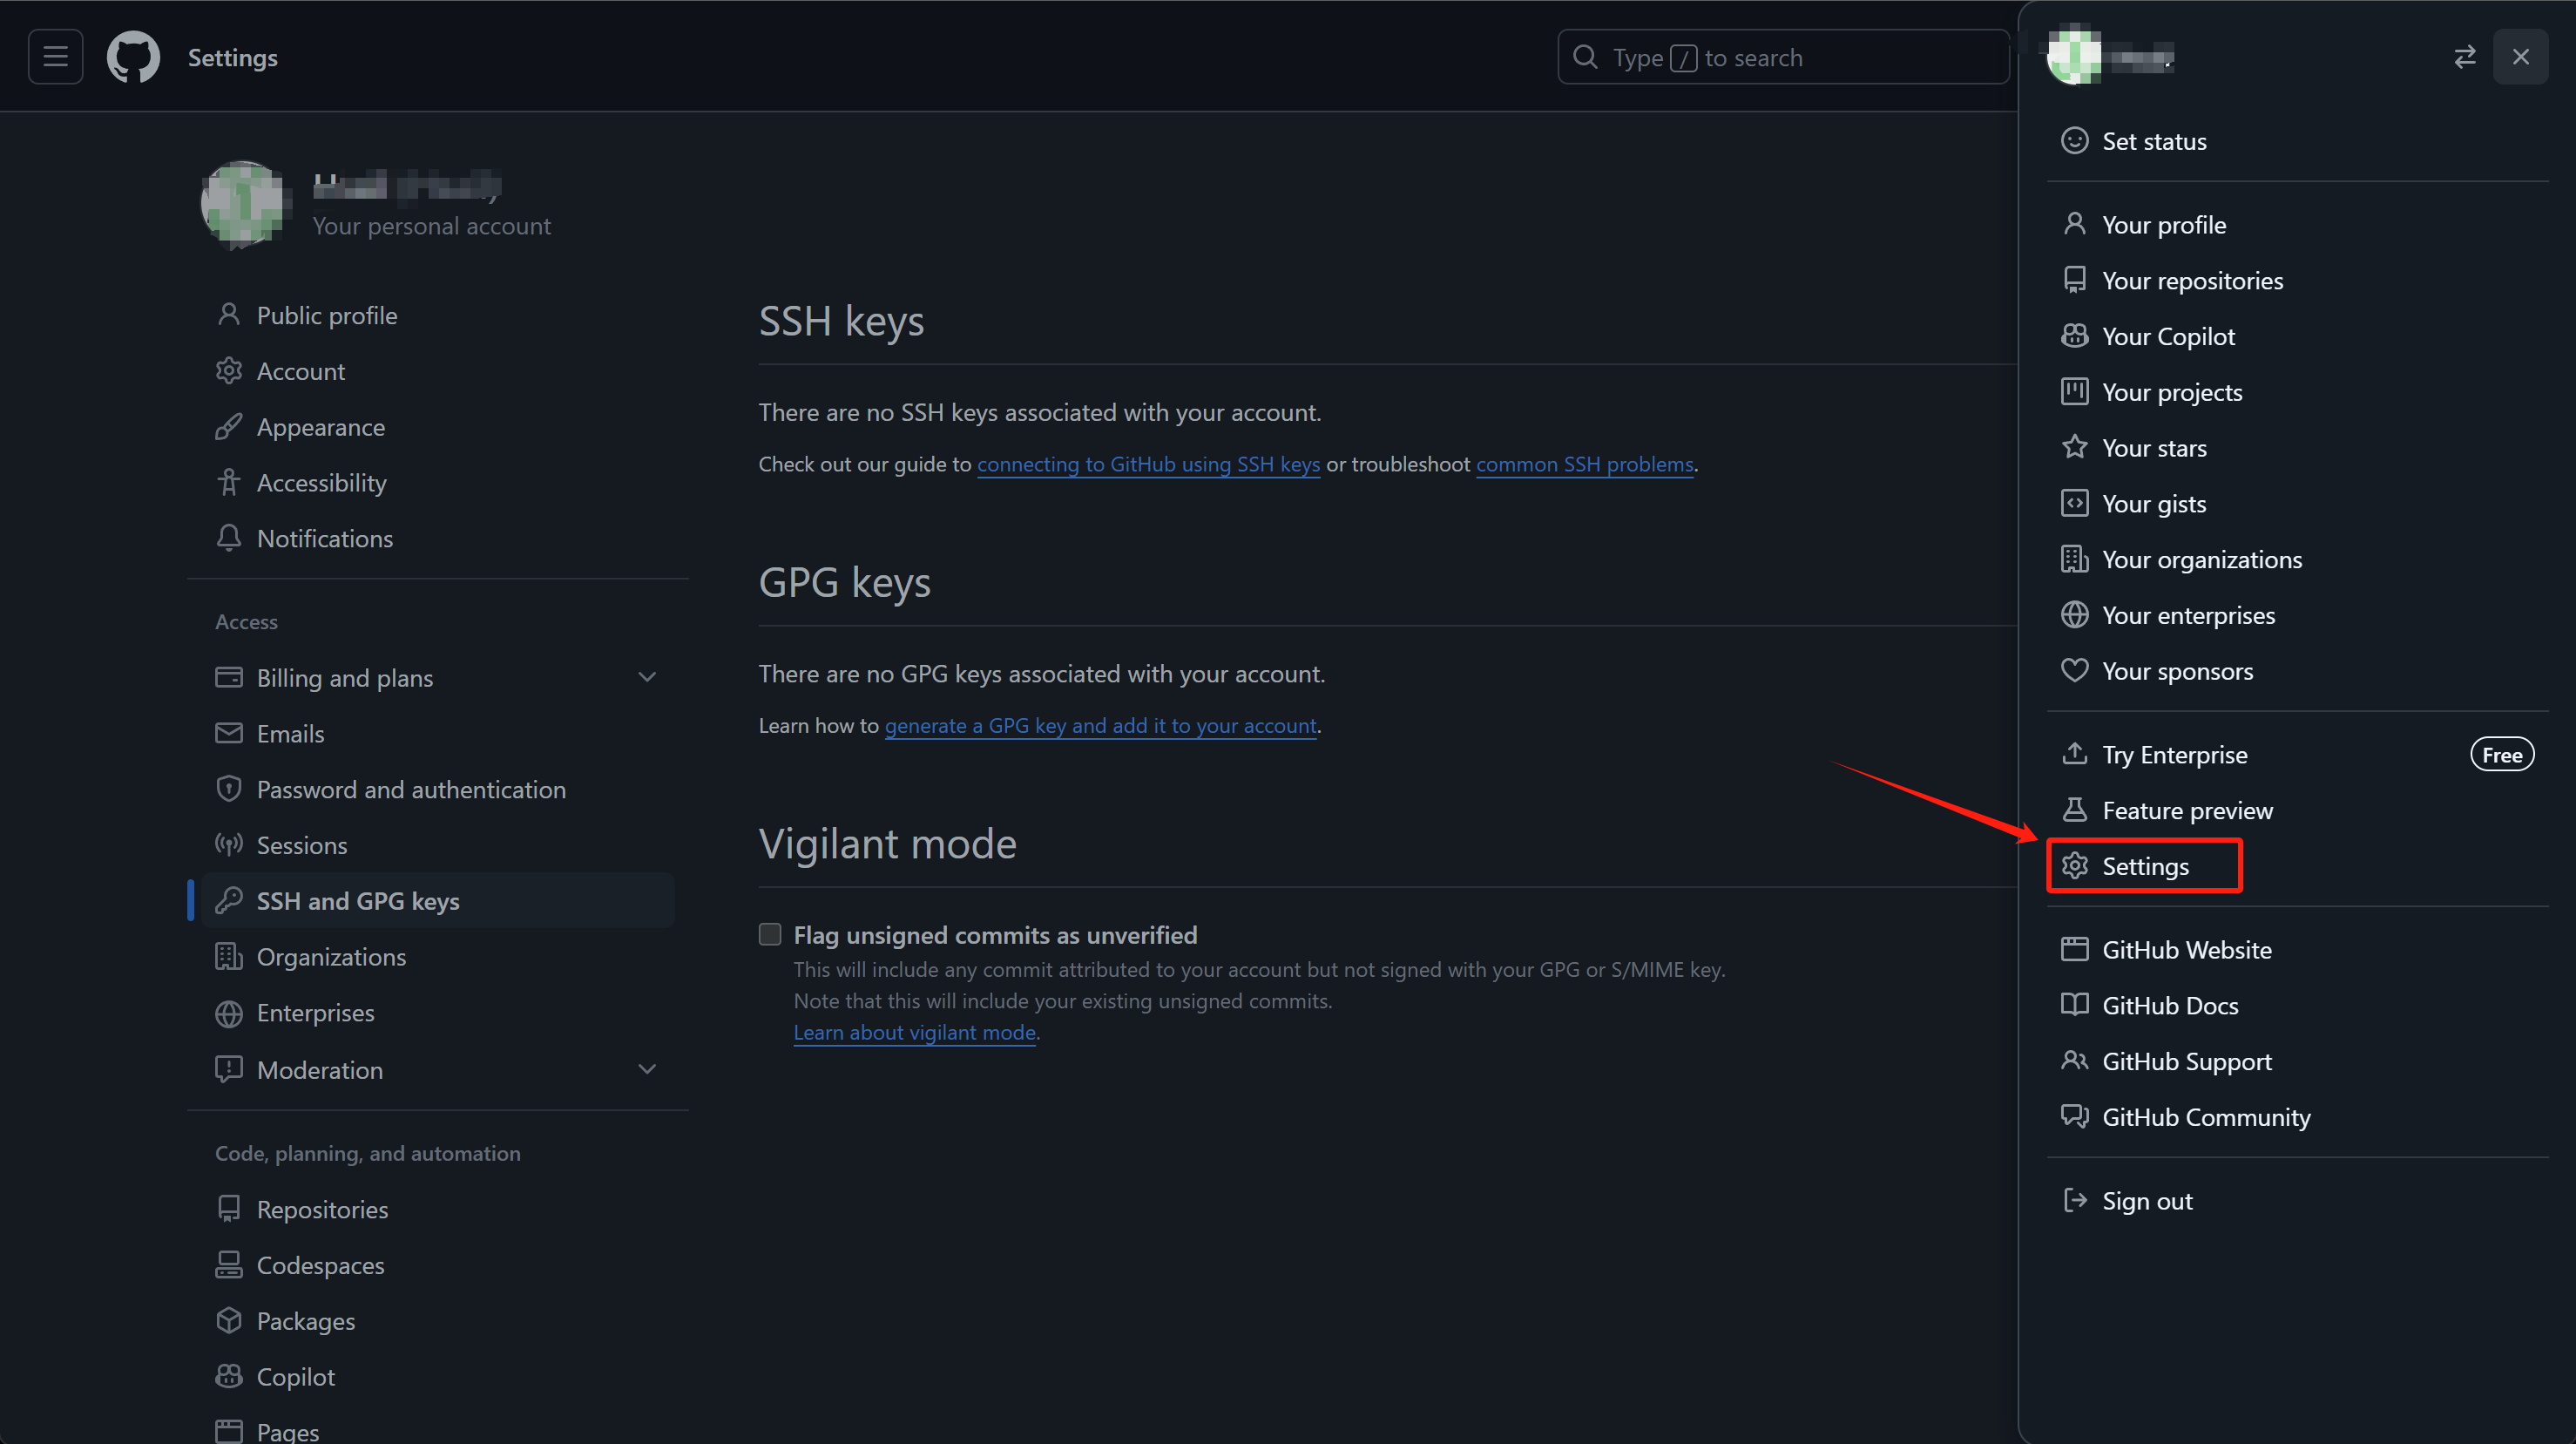Click the Set status smiley icon
The width and height of the screenshot is (2576, 1444).
coord(2074,141)
